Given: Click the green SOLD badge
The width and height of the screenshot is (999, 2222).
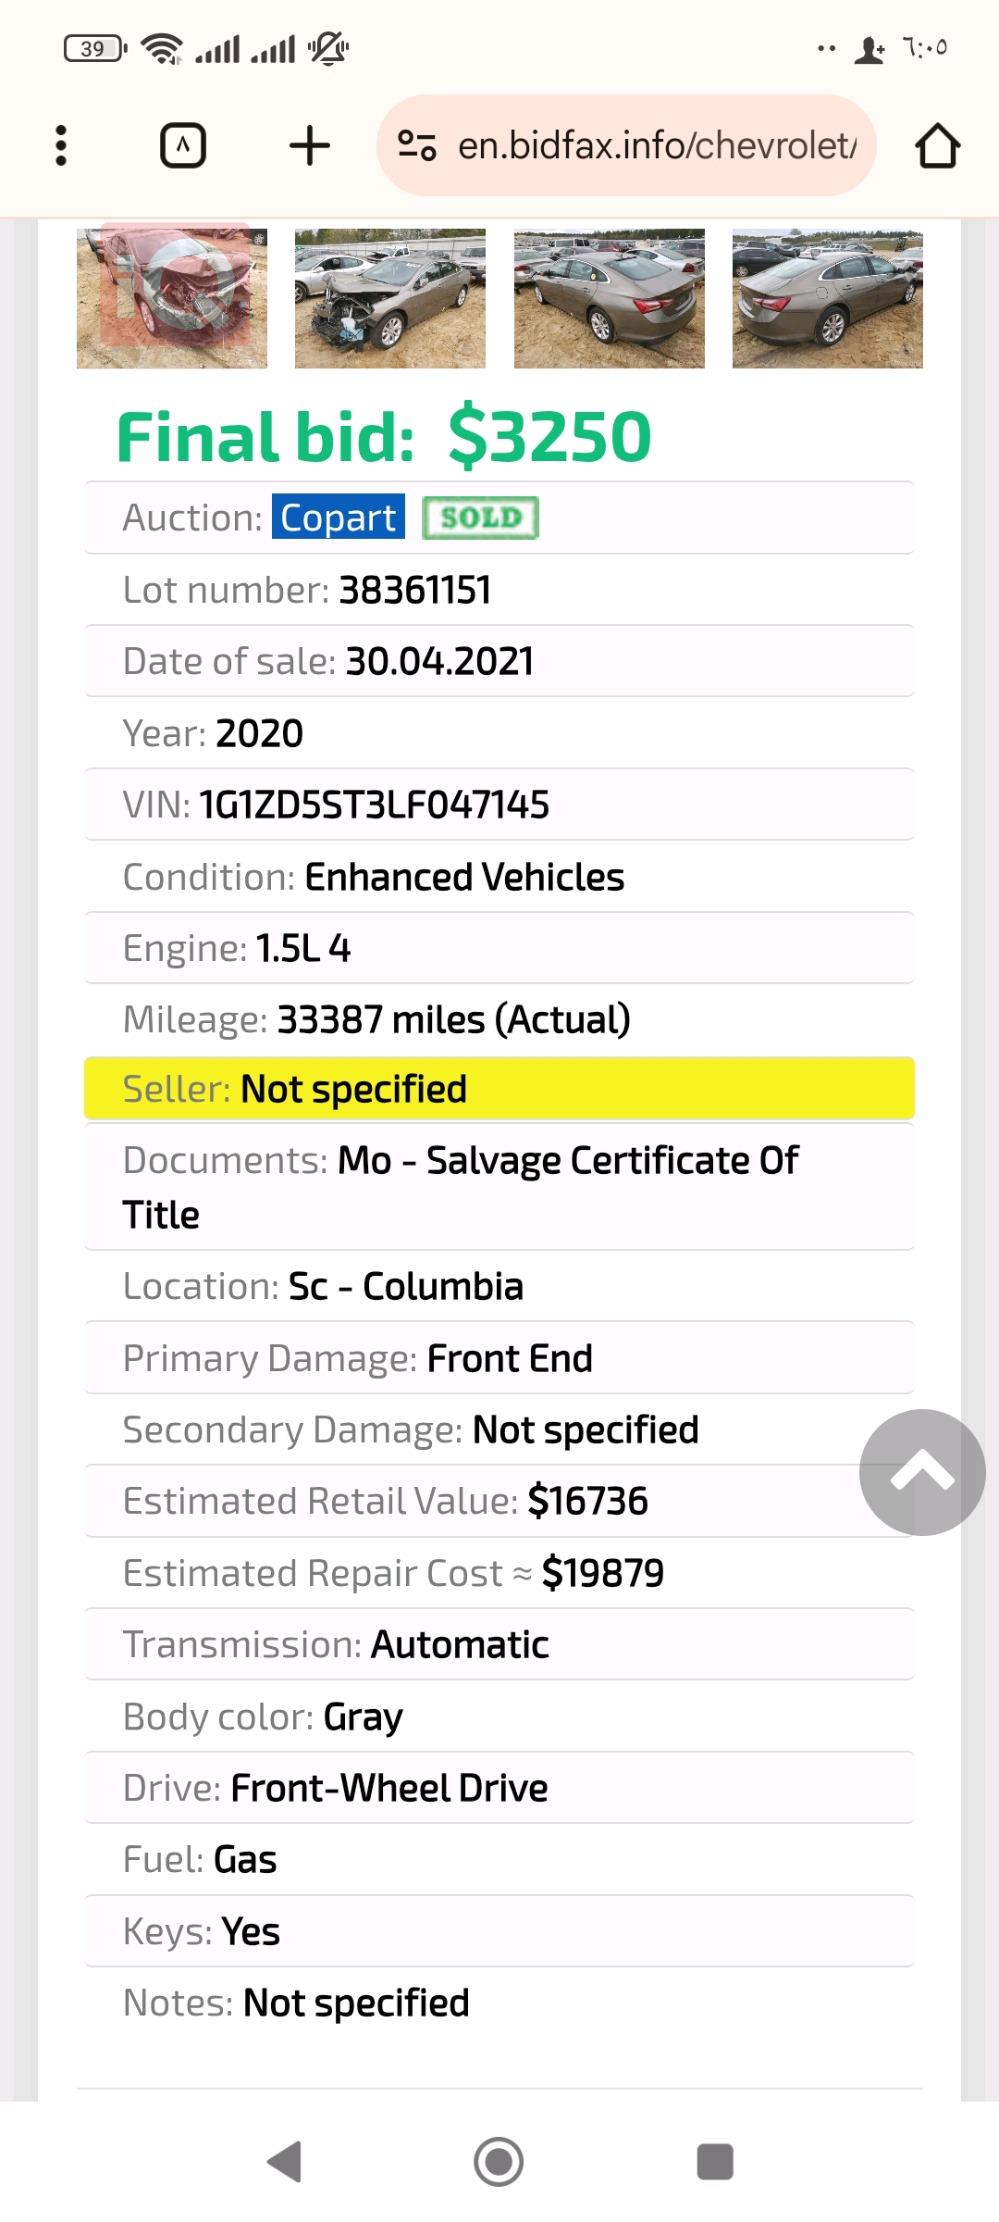Looking at the screenshot, I should pos(481,517).
